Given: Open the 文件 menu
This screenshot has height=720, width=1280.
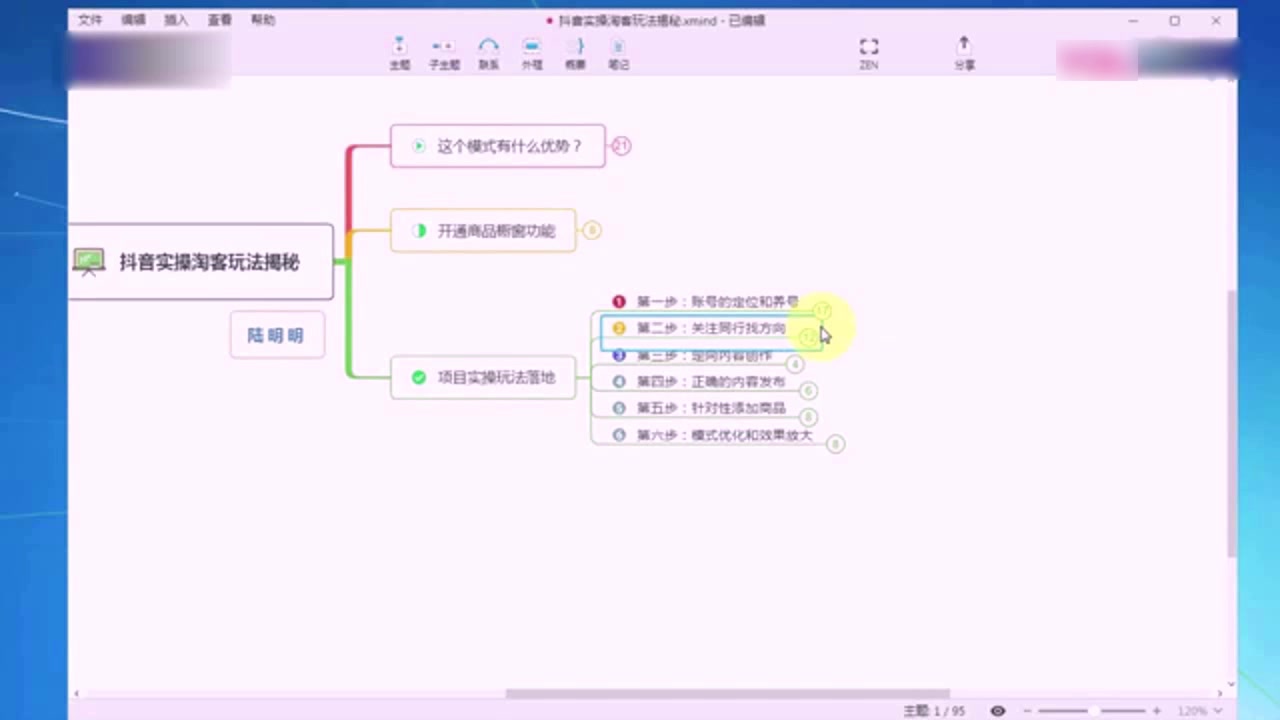Looking at the screenshot, I should tap(90, 20).
